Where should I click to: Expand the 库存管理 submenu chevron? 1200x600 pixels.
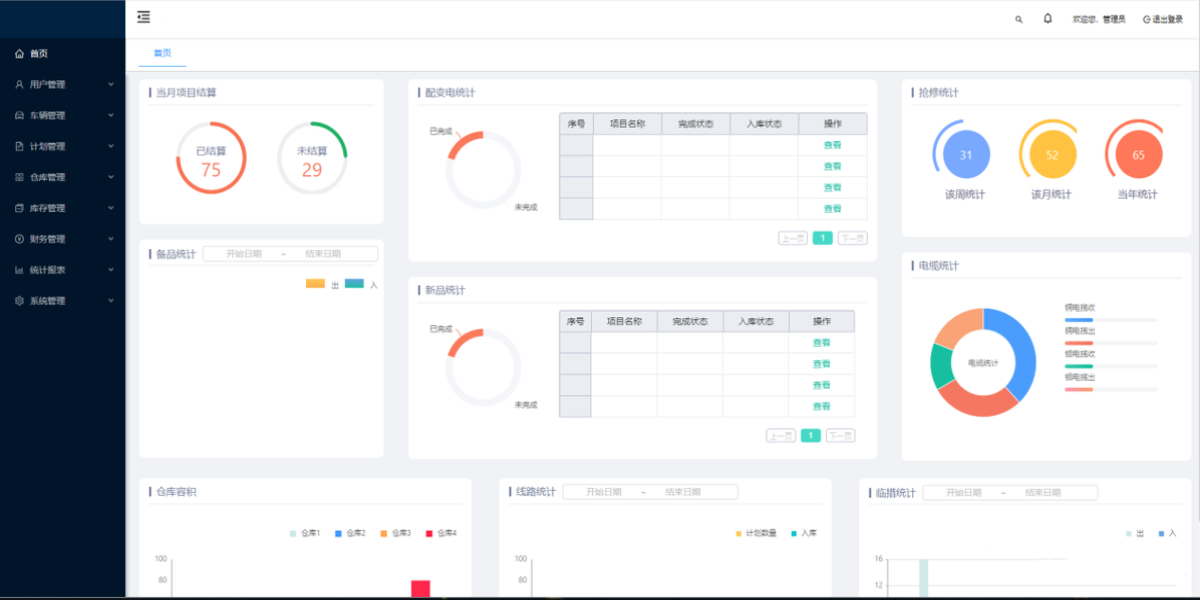click(111, 208)
